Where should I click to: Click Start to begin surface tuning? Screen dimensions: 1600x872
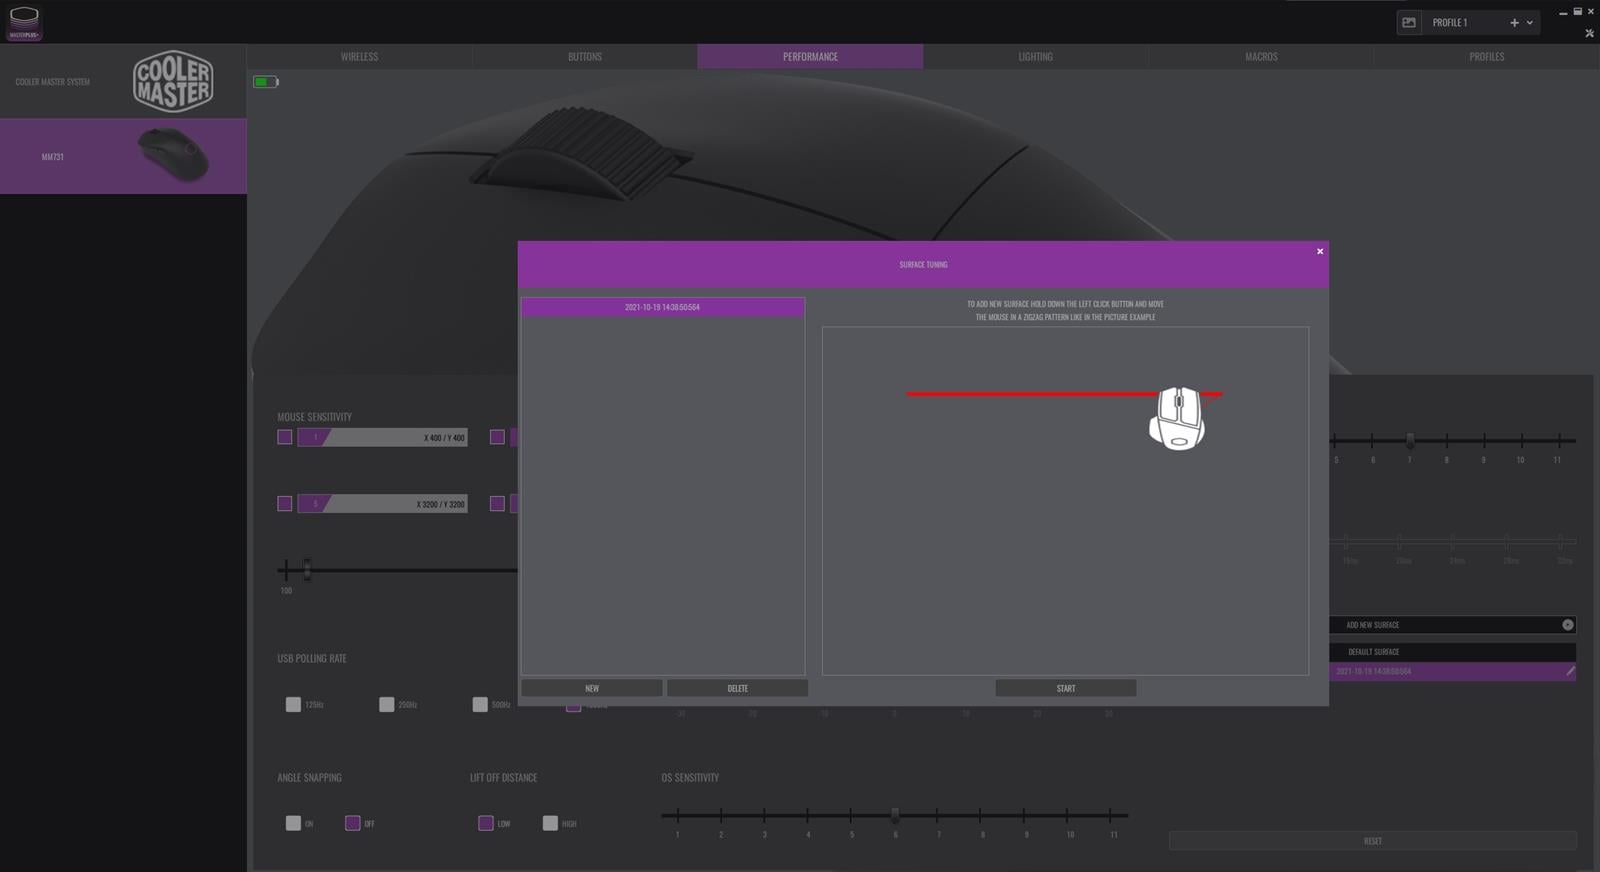(x=1066, y=688)
